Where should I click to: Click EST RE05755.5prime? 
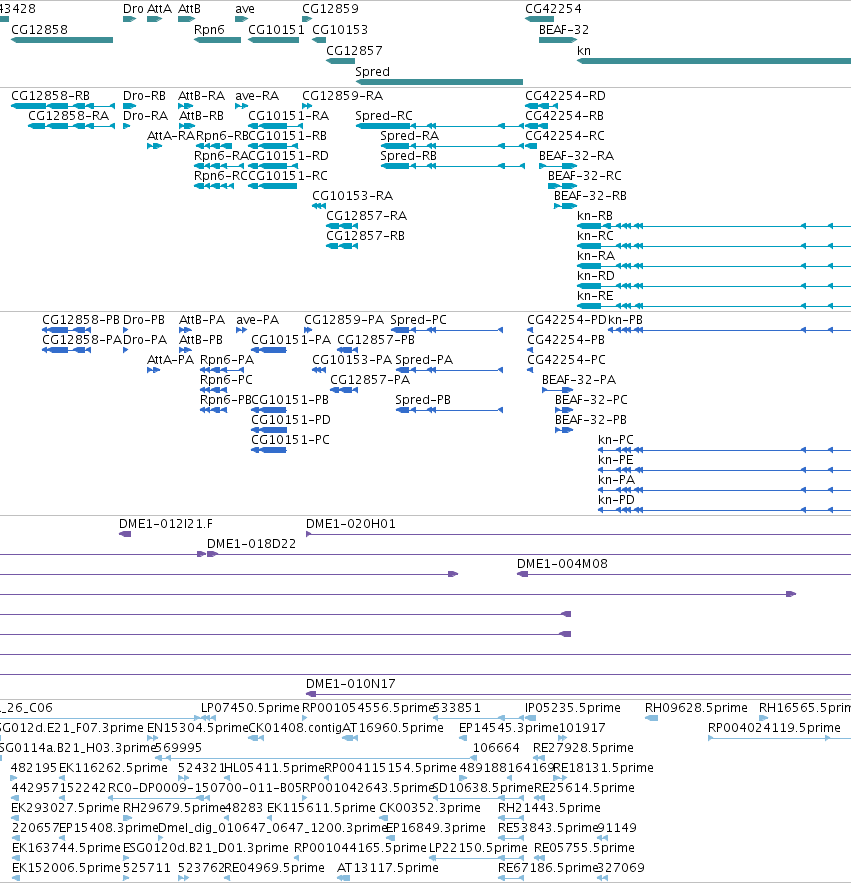coord(539,858)
